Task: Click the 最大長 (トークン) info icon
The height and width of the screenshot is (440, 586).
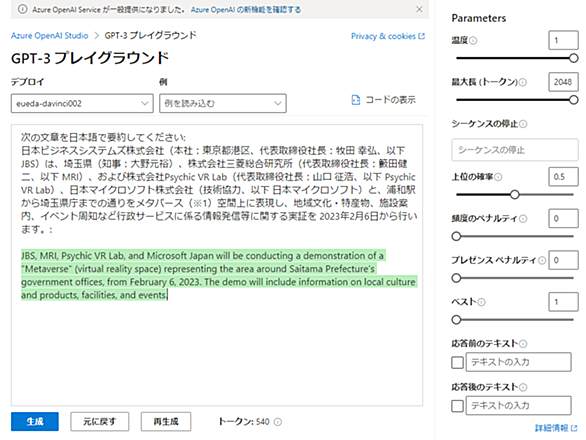Action: click(523, 82)
